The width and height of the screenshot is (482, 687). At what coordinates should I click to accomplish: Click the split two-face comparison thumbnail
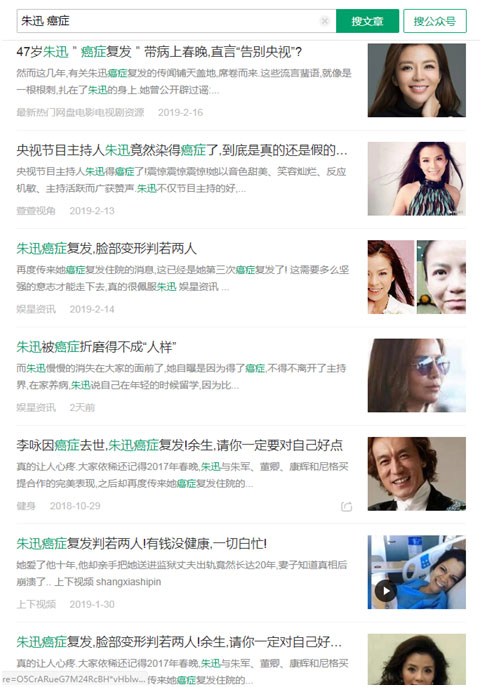coord(417,277)
